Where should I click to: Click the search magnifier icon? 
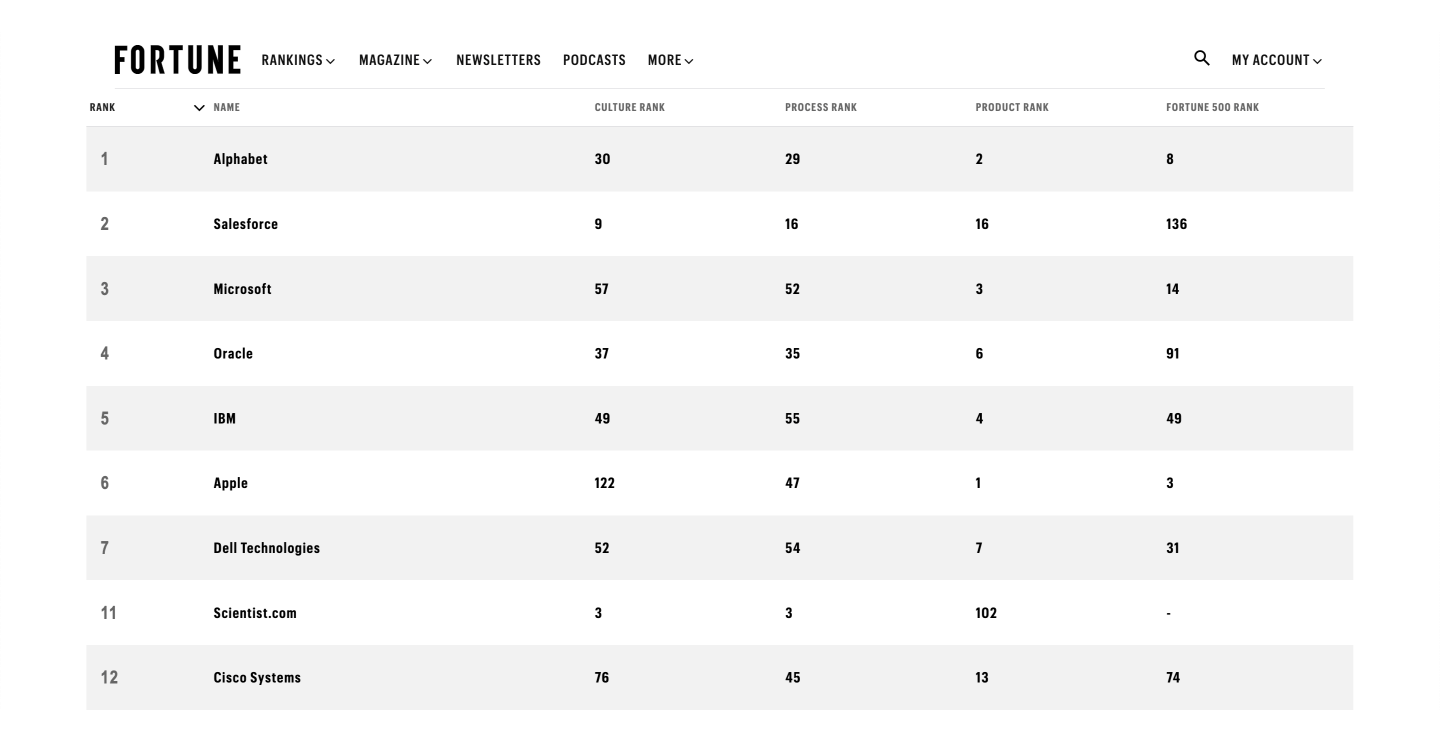point(1202,58)
